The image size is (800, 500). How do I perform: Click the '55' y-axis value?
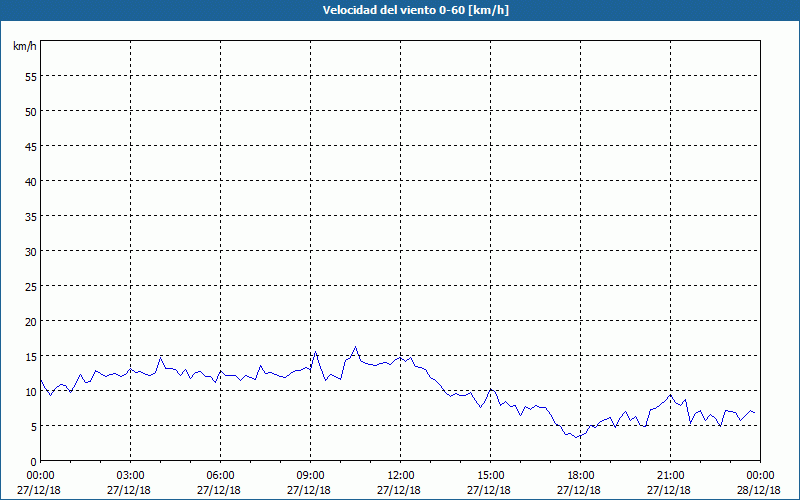coord(31,77)
